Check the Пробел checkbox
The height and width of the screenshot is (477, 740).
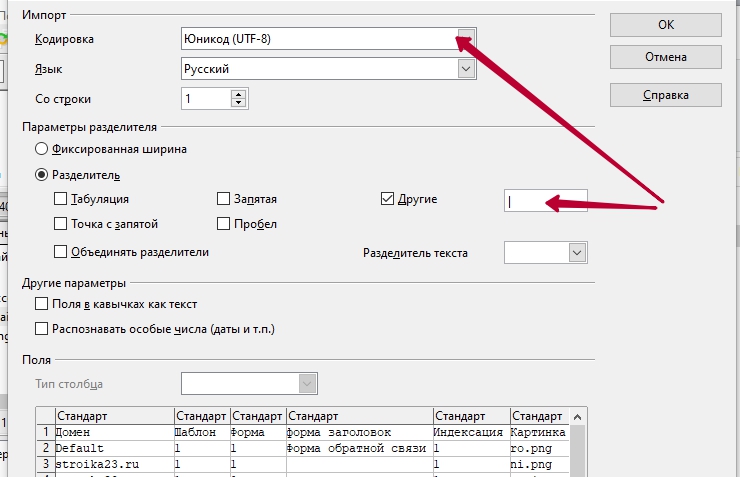tap(224, 224)
